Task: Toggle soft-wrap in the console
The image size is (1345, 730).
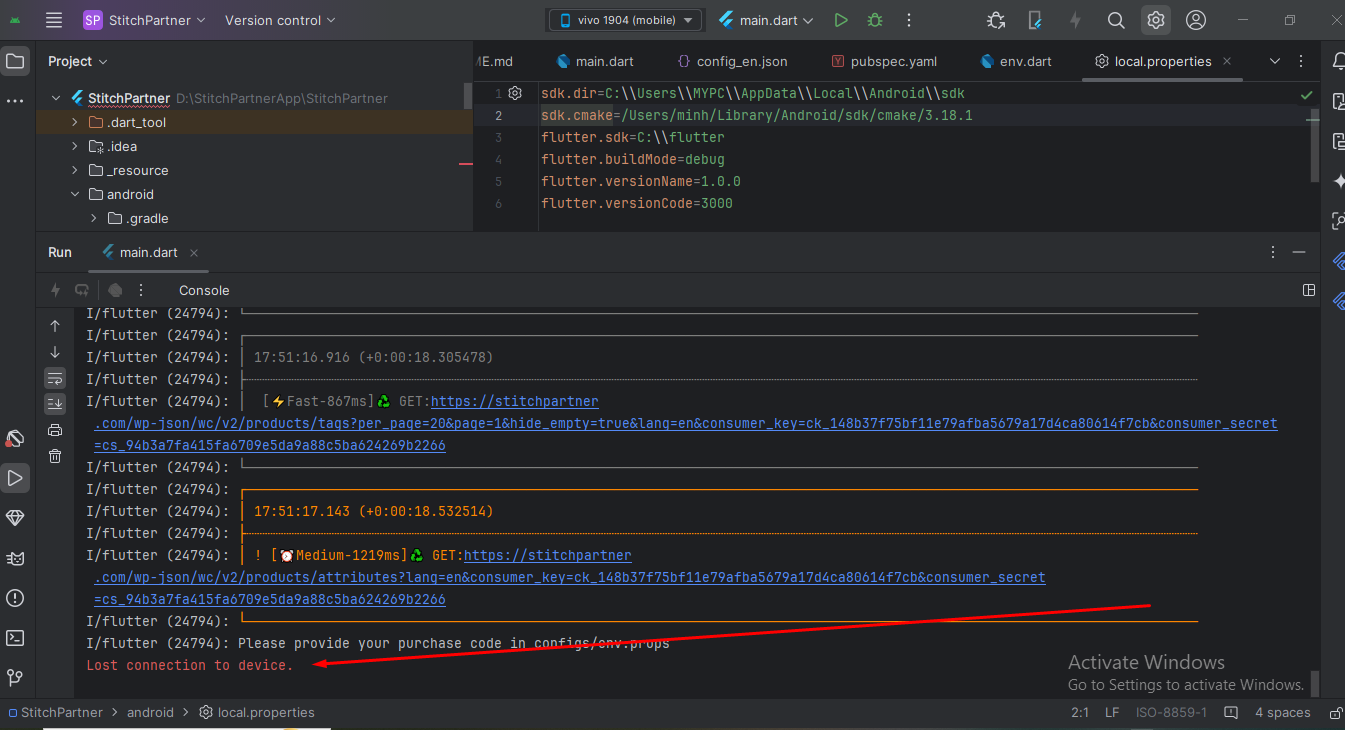Action: point(55,378)
